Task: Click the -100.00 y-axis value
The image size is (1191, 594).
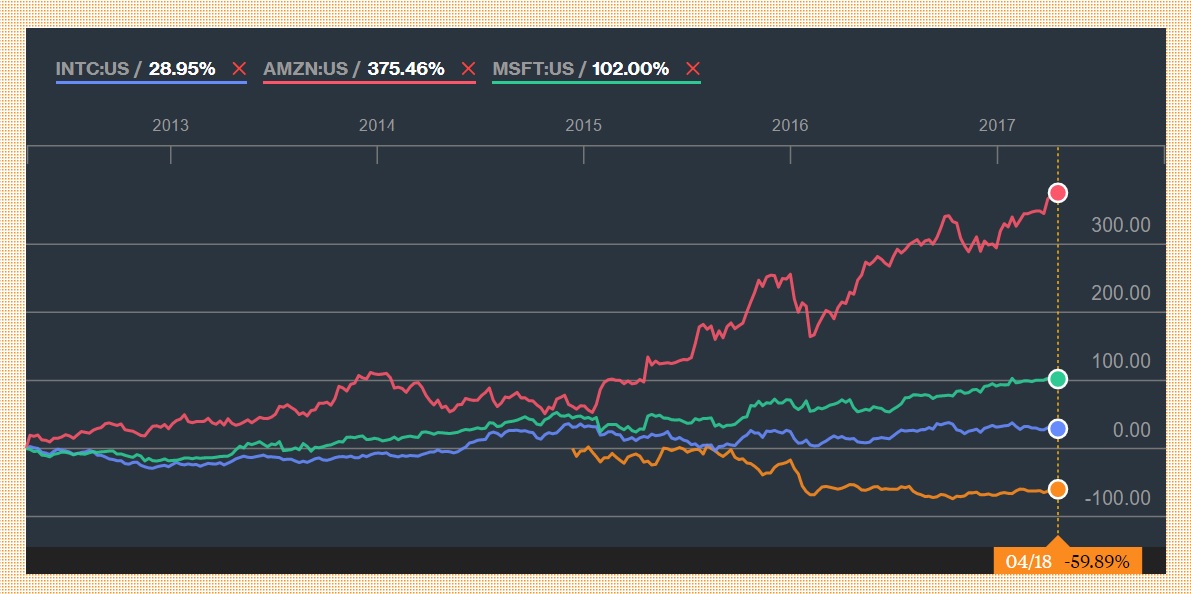Action: pyautogui.click(x=1117, y=498)
